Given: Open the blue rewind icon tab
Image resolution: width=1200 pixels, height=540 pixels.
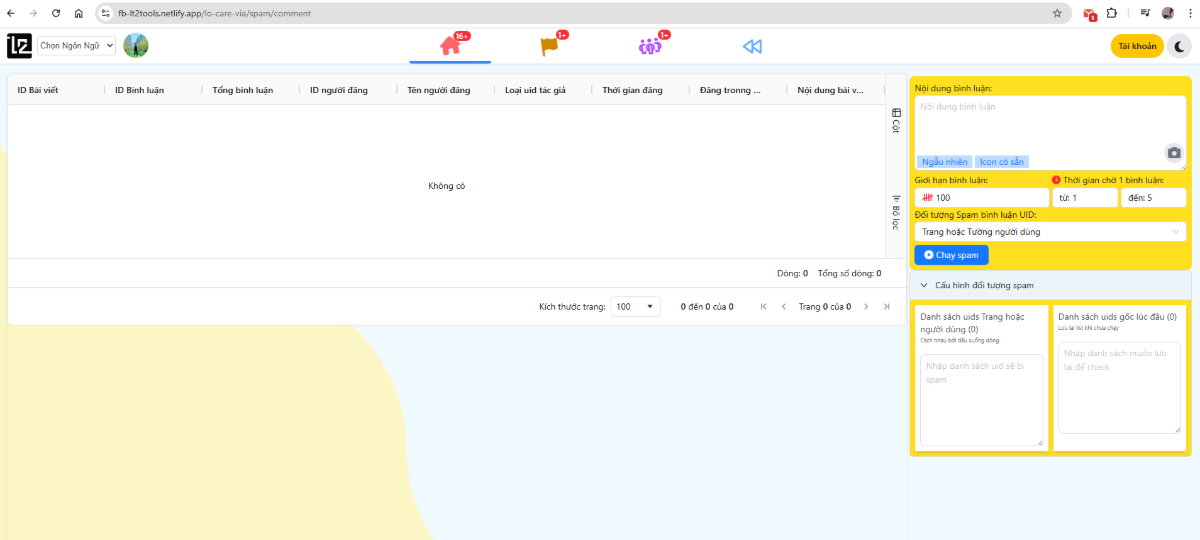Looking at the screenshot, I should coord(752,46).
